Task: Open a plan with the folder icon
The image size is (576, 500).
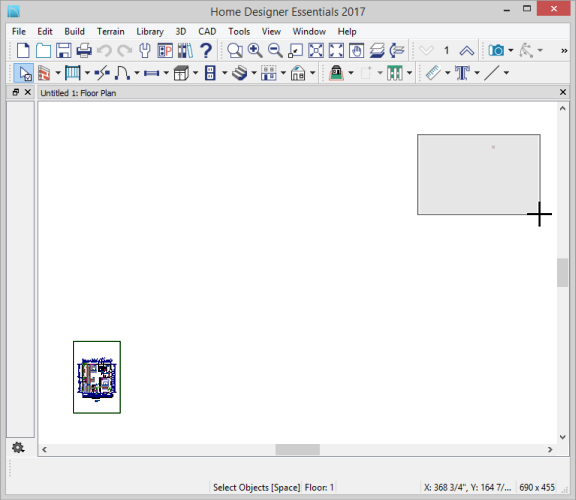Action: (x=43, y=50)
